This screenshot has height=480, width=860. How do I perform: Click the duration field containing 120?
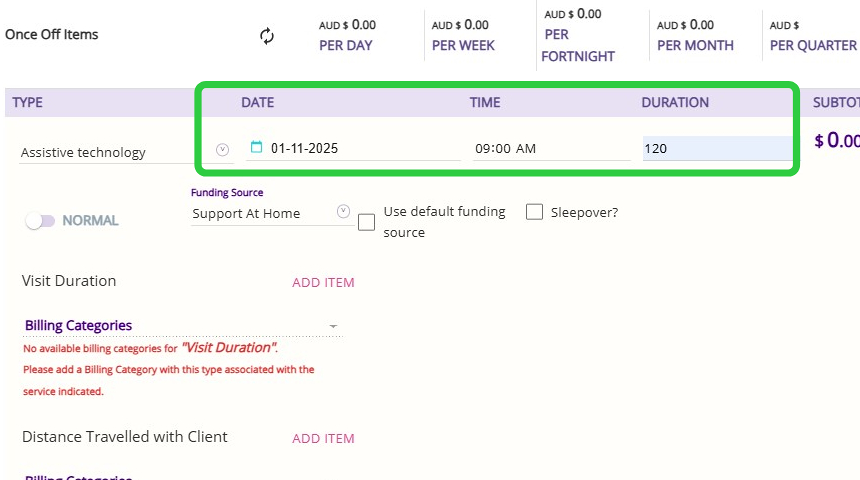pyautogui.click(x=715, y=148)
